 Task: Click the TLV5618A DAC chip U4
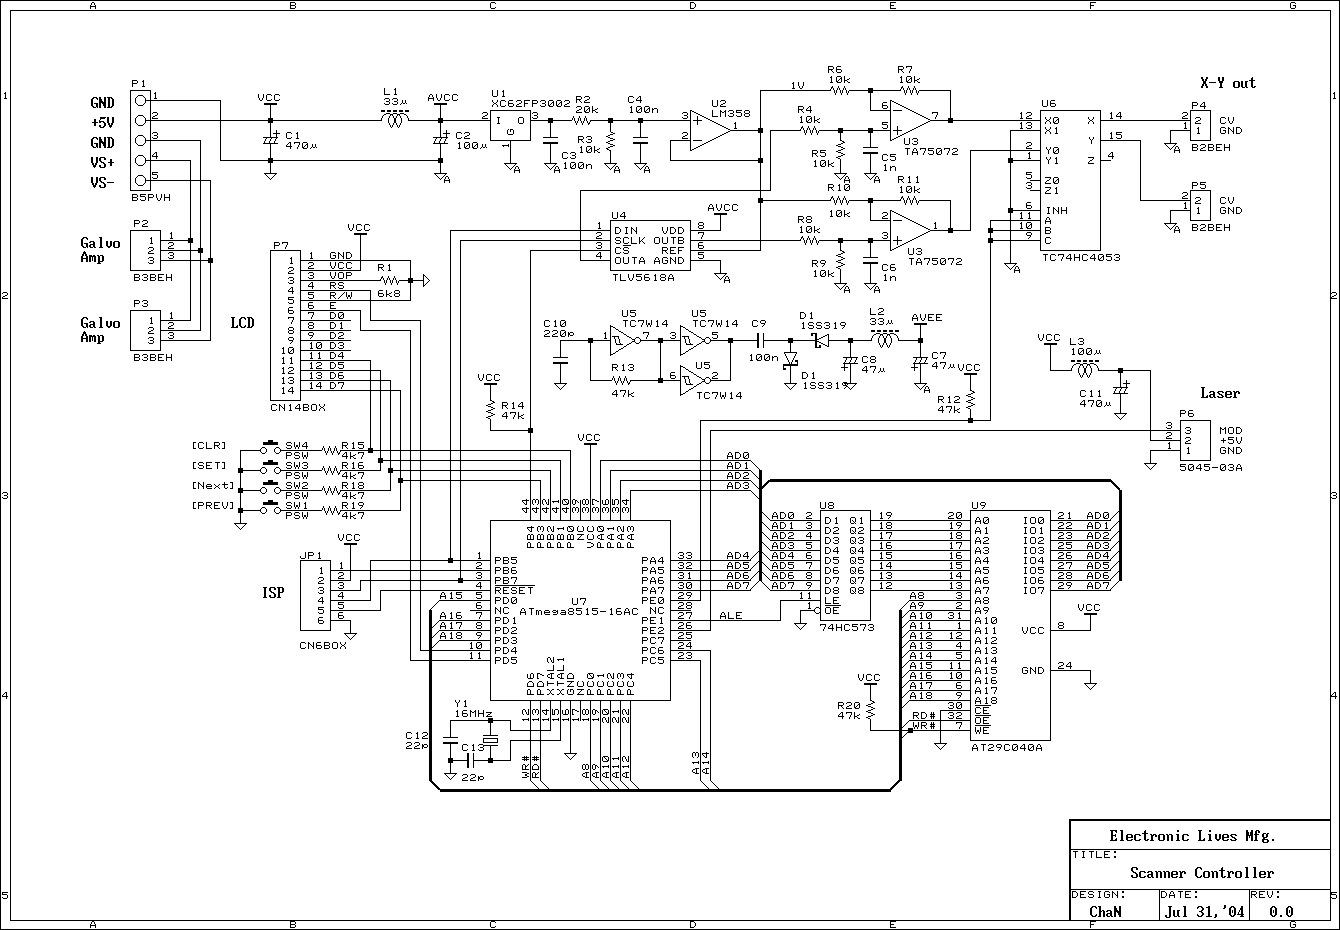coord(649,242)
